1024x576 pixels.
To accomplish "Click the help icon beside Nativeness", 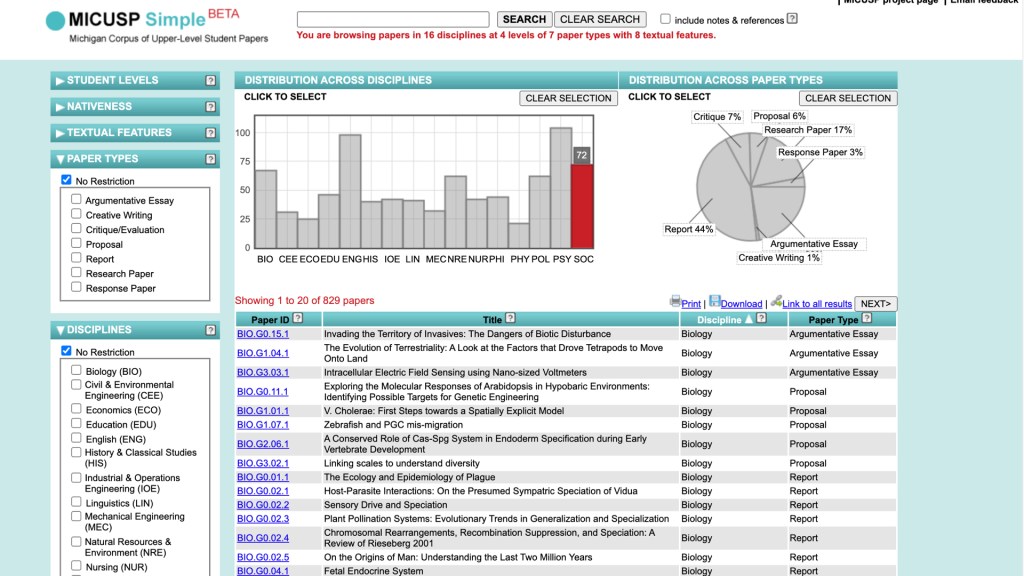I will click(x=210, y=107).
